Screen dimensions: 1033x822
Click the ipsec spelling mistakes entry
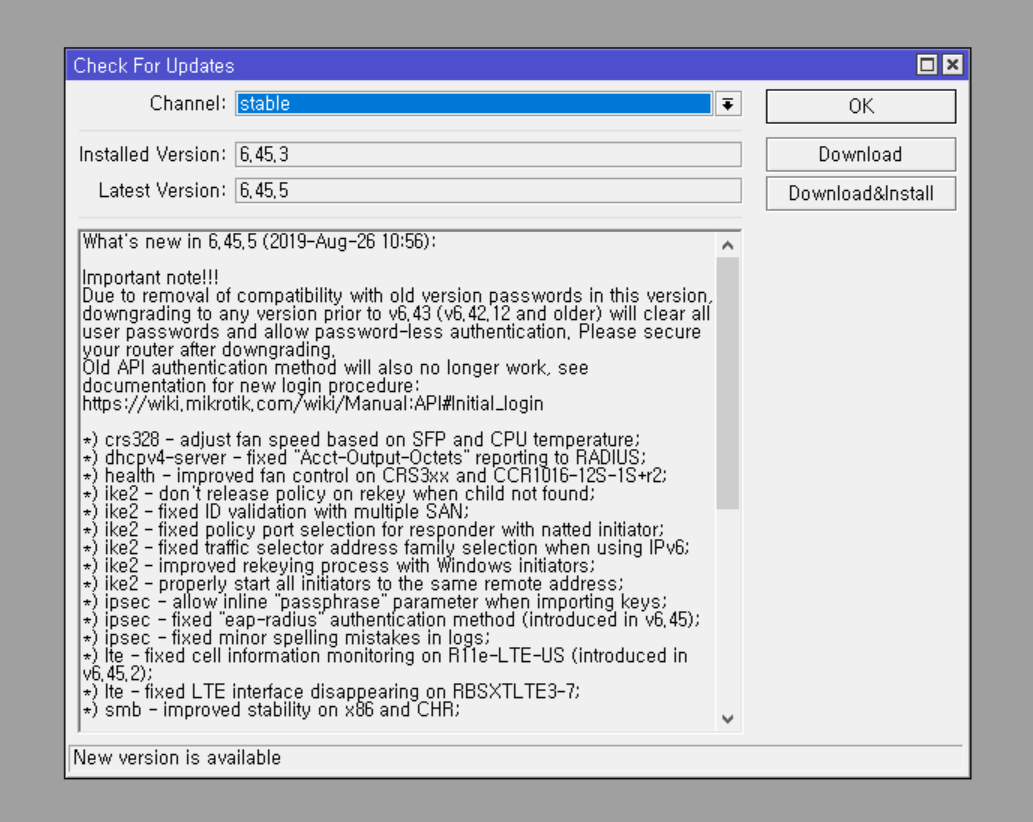click(287, 638)
